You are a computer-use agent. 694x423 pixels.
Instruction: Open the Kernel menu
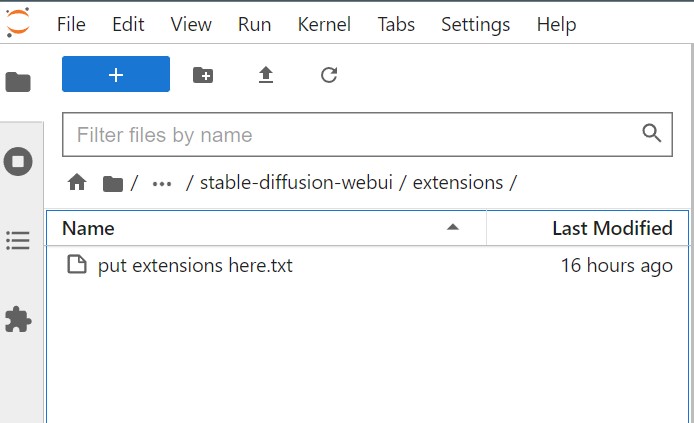[324, 24]
